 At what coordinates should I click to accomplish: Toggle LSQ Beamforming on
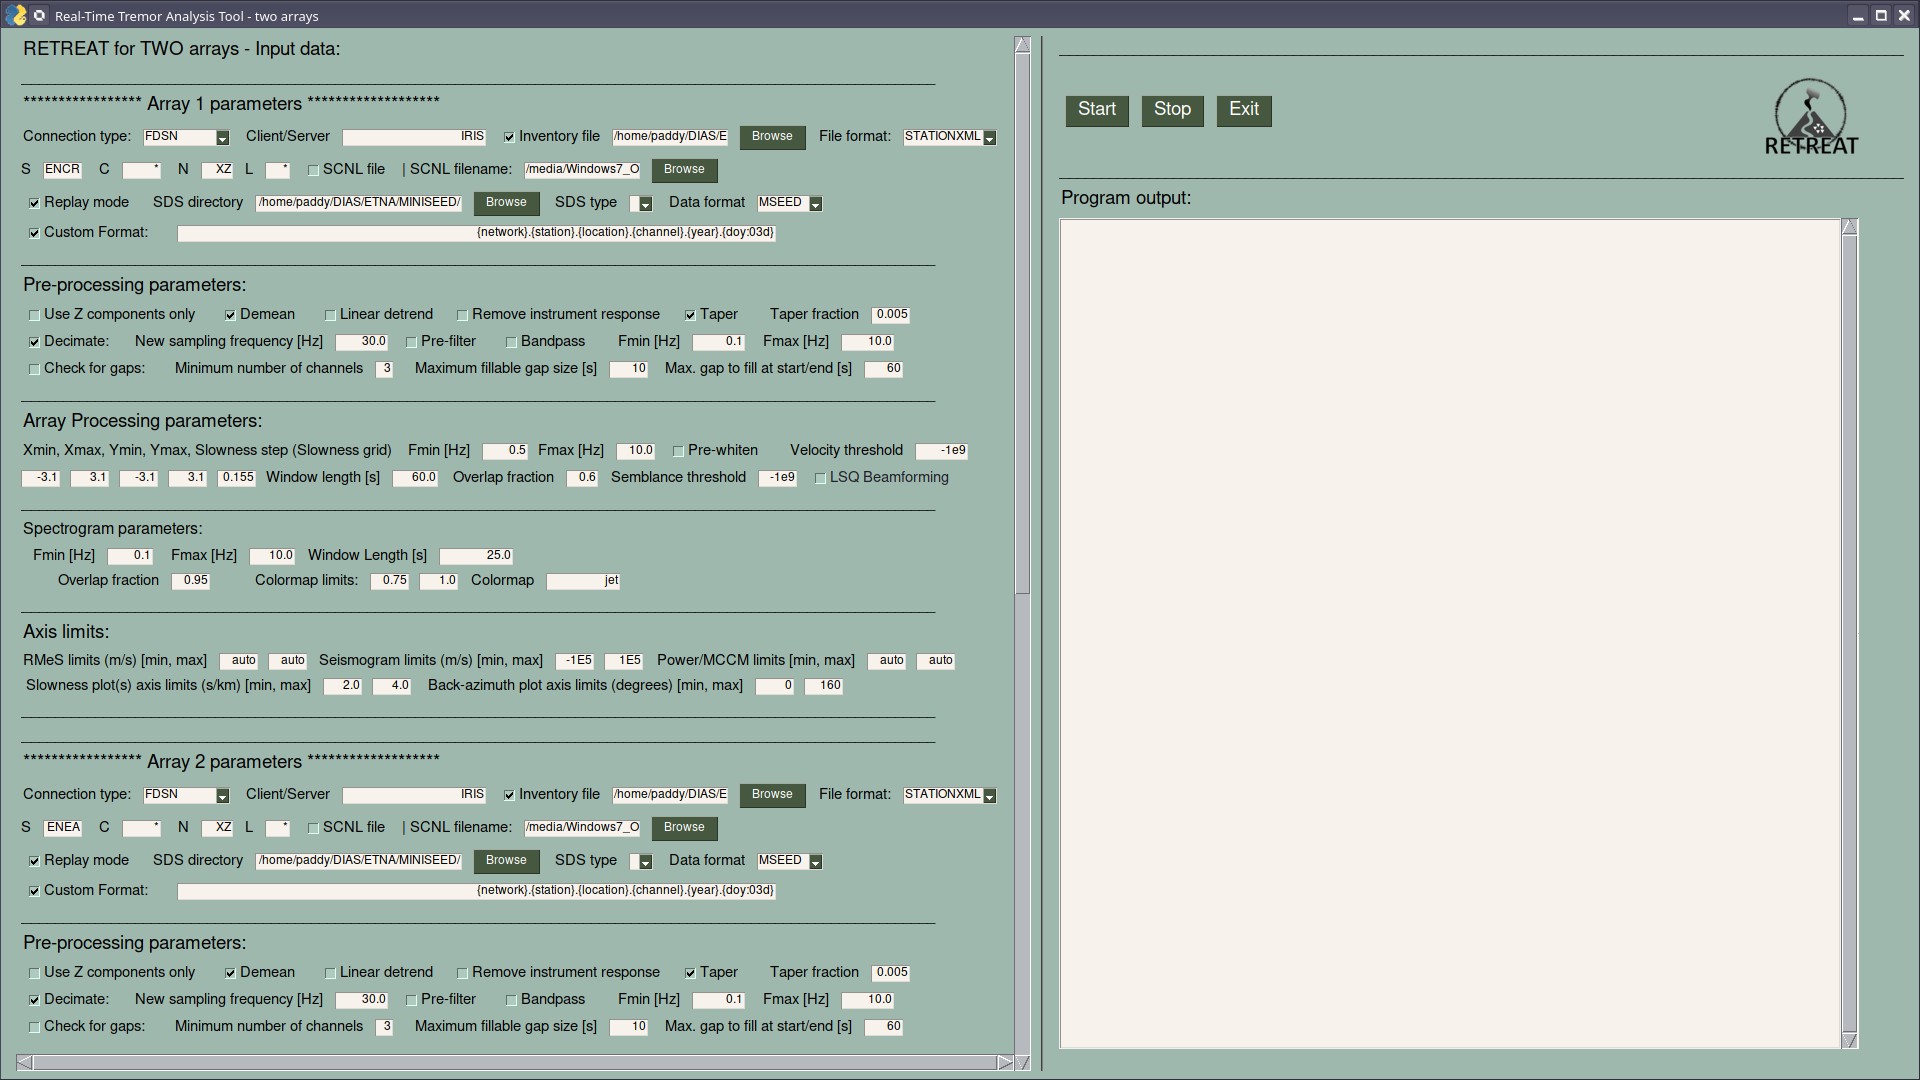pos(822,478)
